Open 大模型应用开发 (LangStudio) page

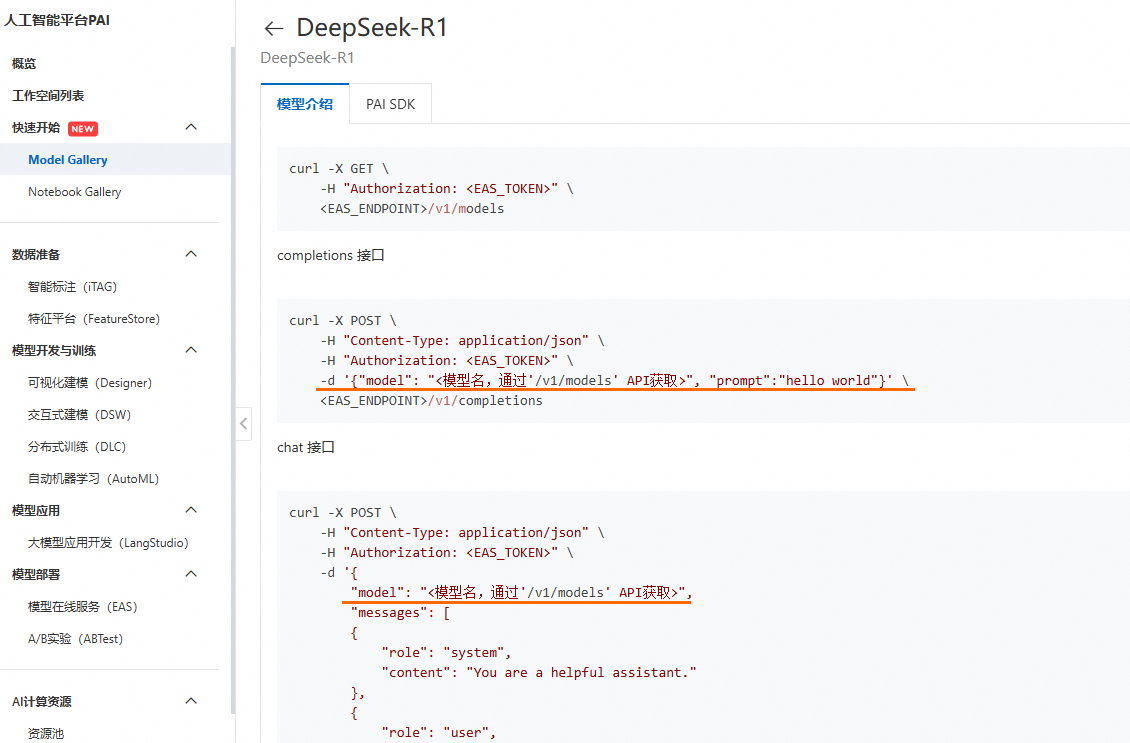[108, 543]
